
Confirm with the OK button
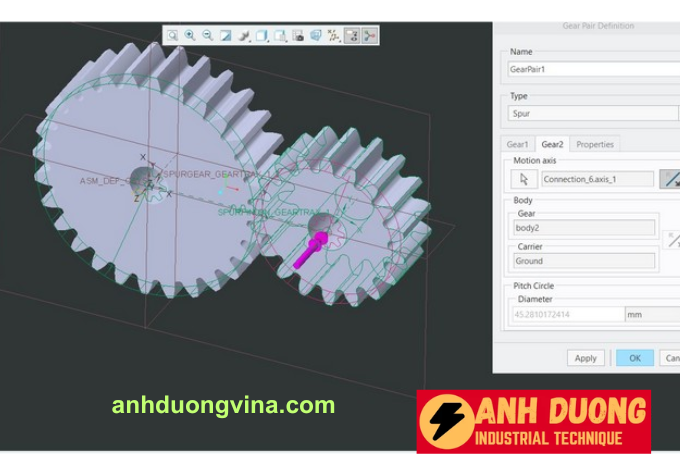634,358
